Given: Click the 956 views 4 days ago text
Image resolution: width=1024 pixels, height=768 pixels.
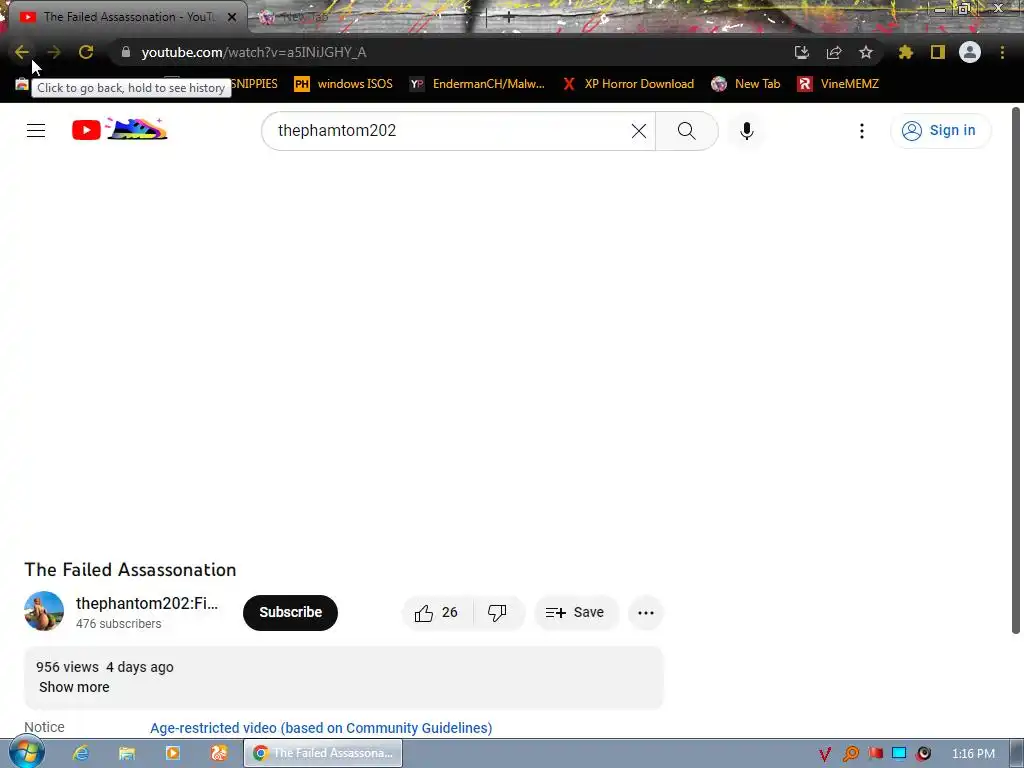Looking at the screenshot, I should 104,667.
